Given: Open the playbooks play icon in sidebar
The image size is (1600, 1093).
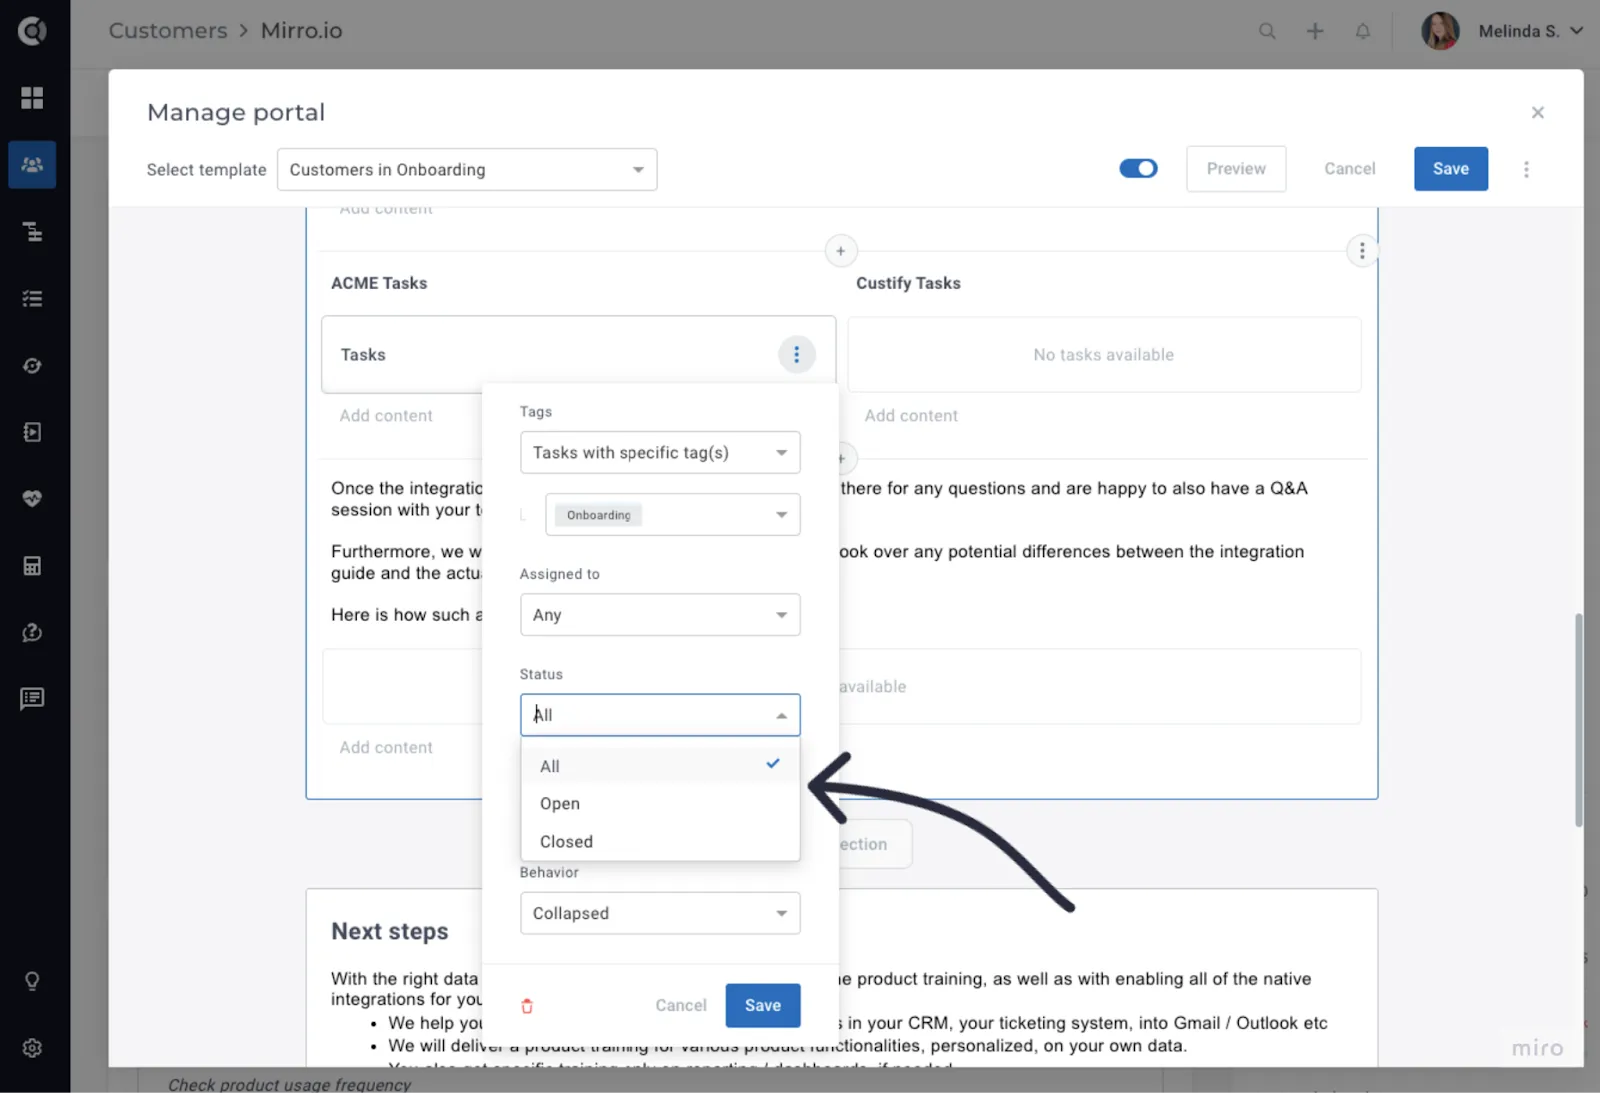Looking at the screenshot, I should click(32, 432).
